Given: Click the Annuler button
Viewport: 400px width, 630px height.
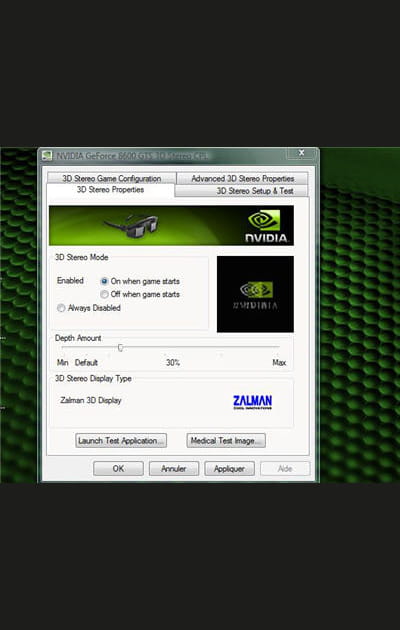Looking at the screenshot, I should pos(174,468).
